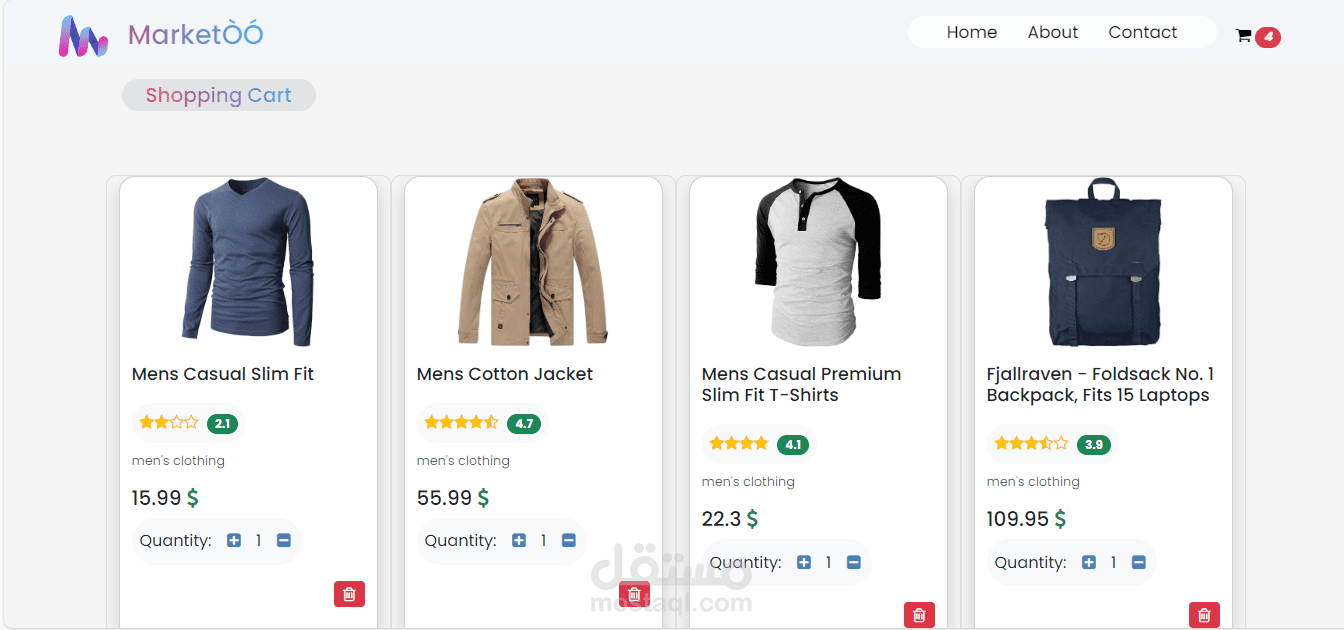Decrease Fjallraven backpack quantity
The width and height of the screenshot is (1344, 630).
pyautogui.click(x=1139, y=563)
